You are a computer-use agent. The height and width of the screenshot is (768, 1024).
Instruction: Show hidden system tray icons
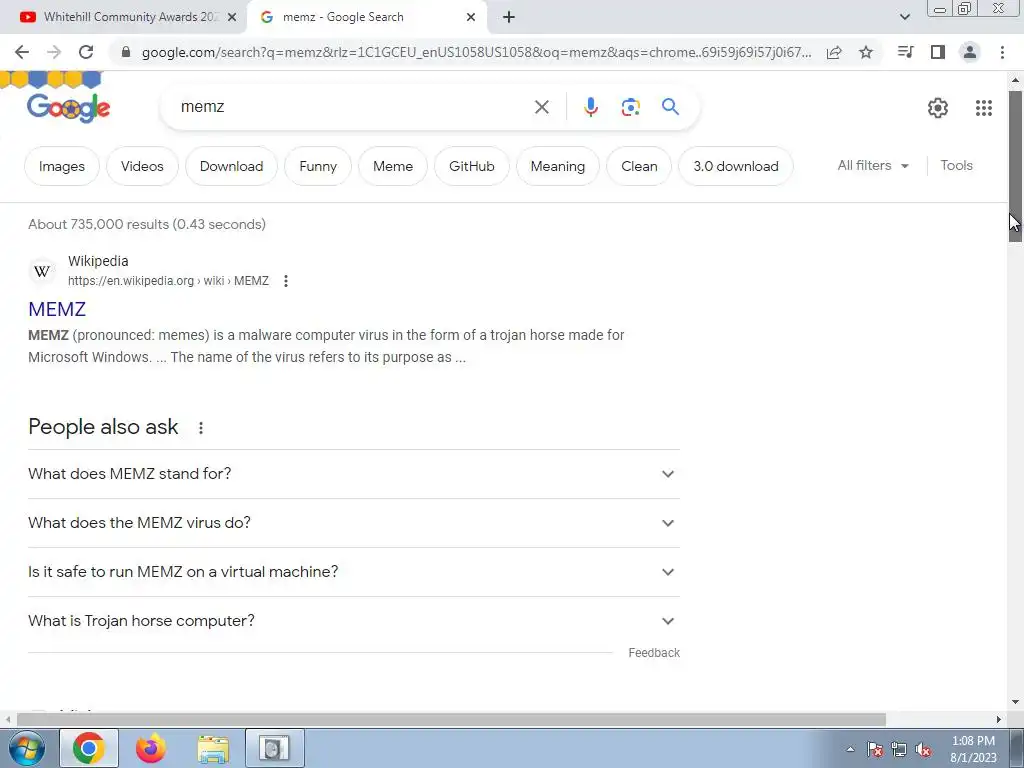[850, 749]
